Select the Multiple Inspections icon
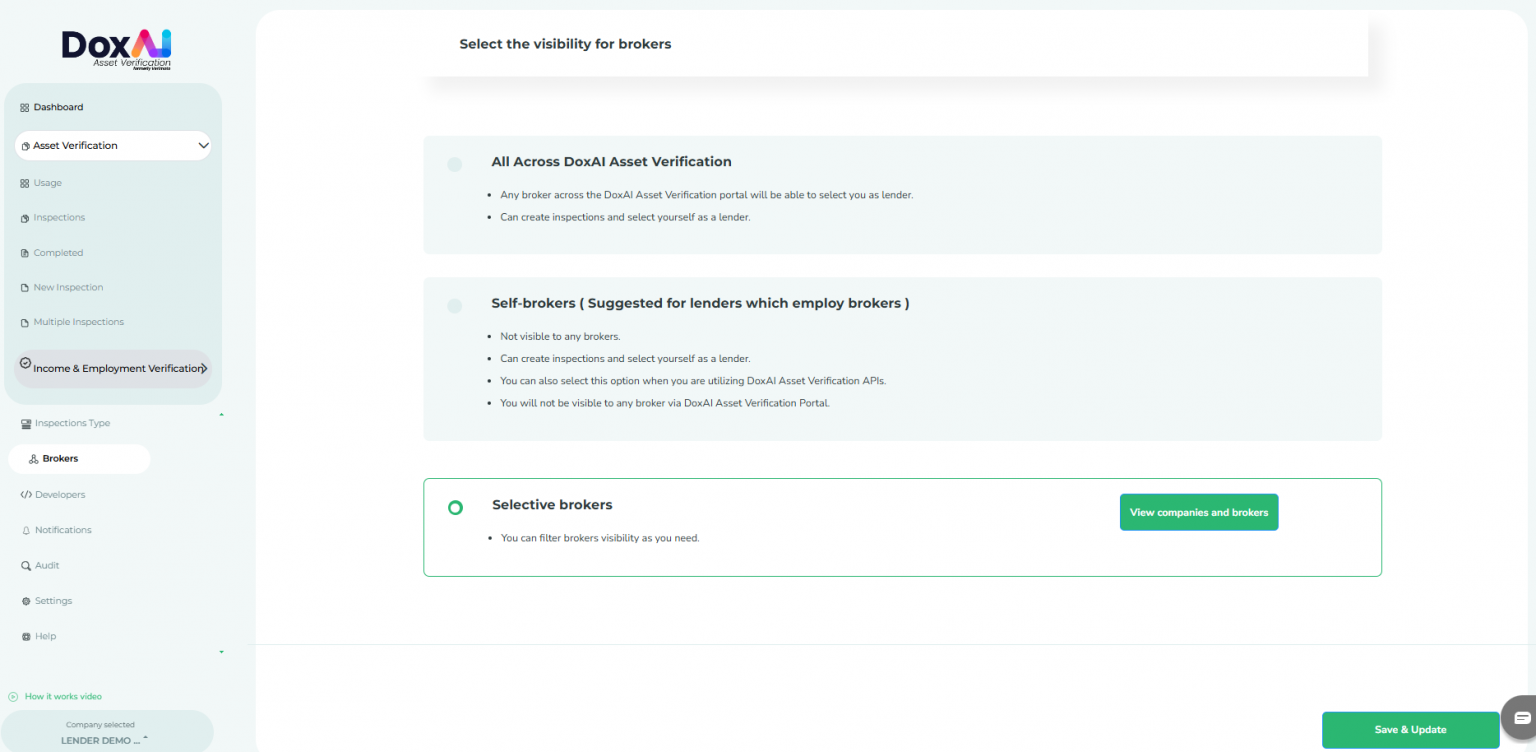Image resolution: width=1536 pixels, height=752 pixels. [x=23, y=321]
